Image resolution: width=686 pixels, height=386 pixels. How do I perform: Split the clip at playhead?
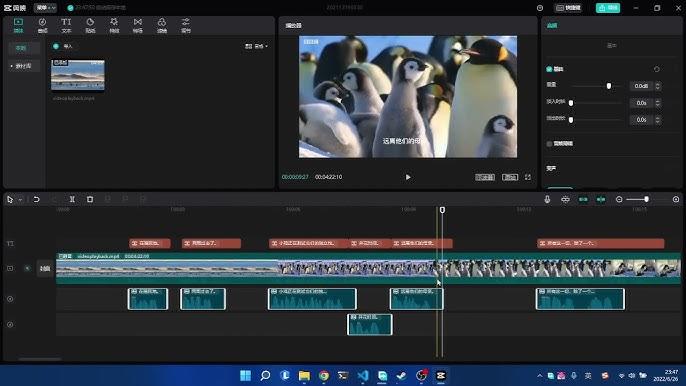(x=72, y=200)
